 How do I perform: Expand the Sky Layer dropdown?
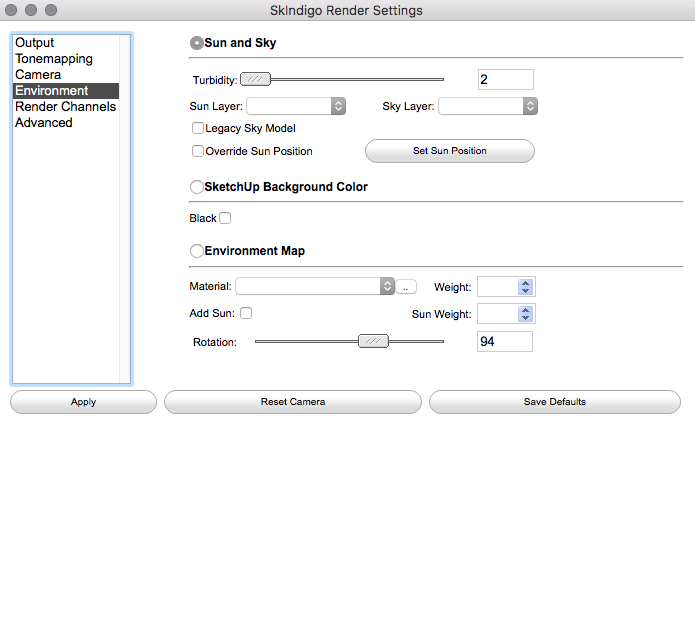point(488,106)
